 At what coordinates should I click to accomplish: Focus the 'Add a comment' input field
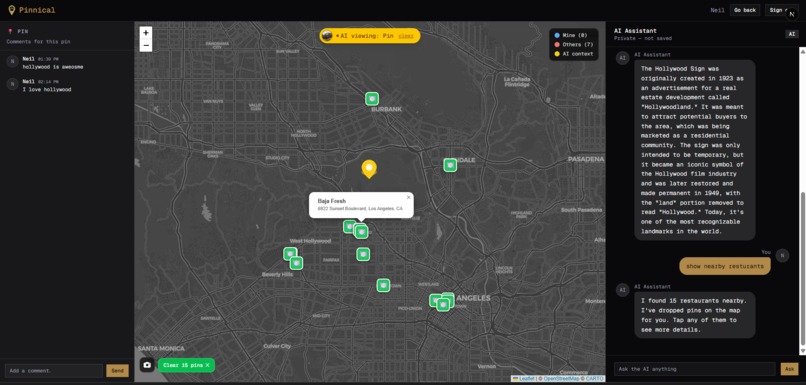click(x=54, y=371)
